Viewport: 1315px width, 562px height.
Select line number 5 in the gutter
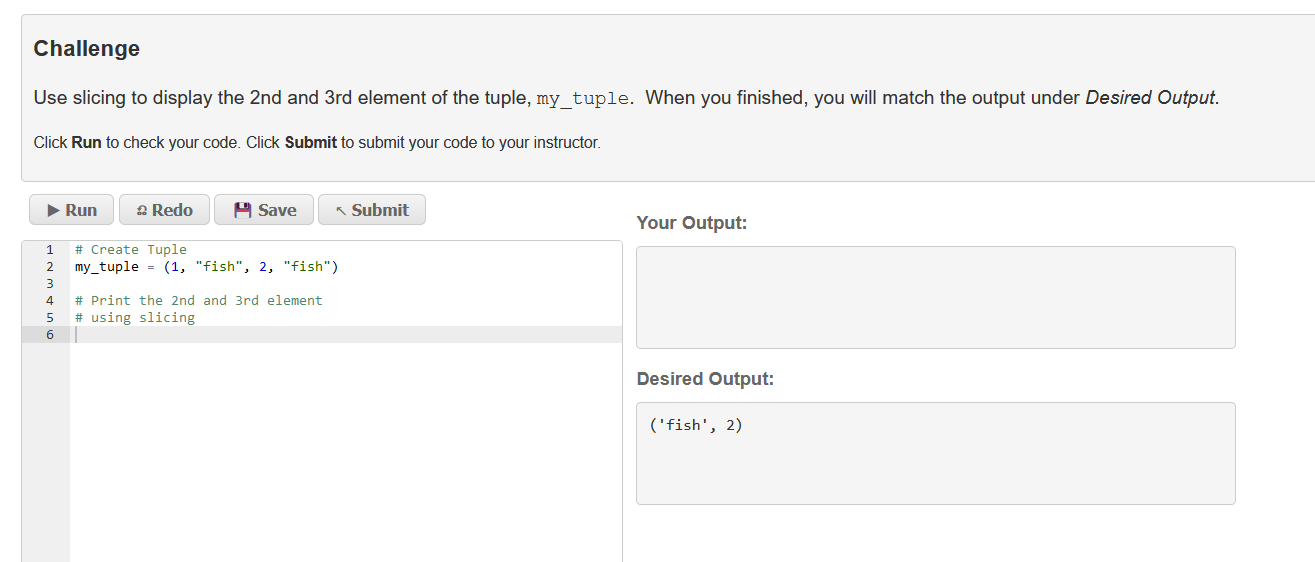(49, 318)
